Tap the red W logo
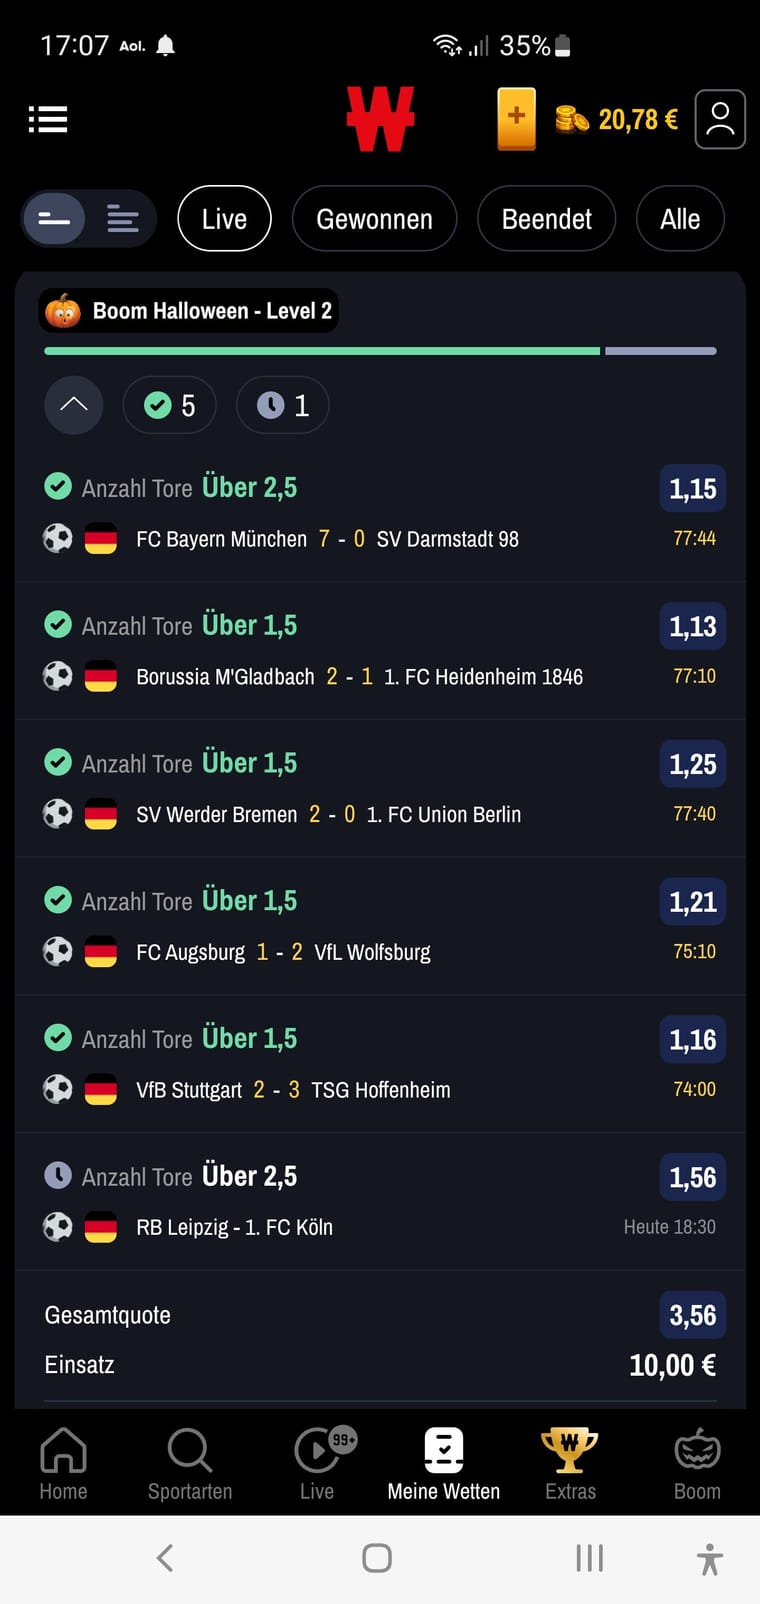The image size is (760, 1604). tap(380, 119)
